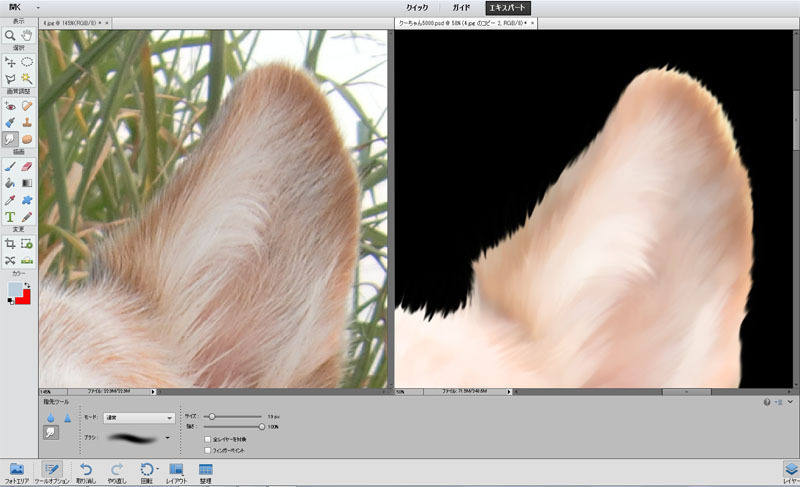Open help for the tool options

coord(767,402)
